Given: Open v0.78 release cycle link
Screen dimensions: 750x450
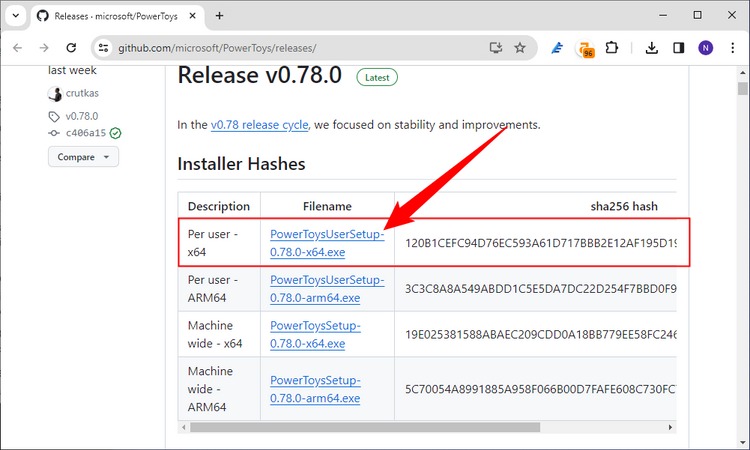Looking at the screenshot, I should 259,125.
